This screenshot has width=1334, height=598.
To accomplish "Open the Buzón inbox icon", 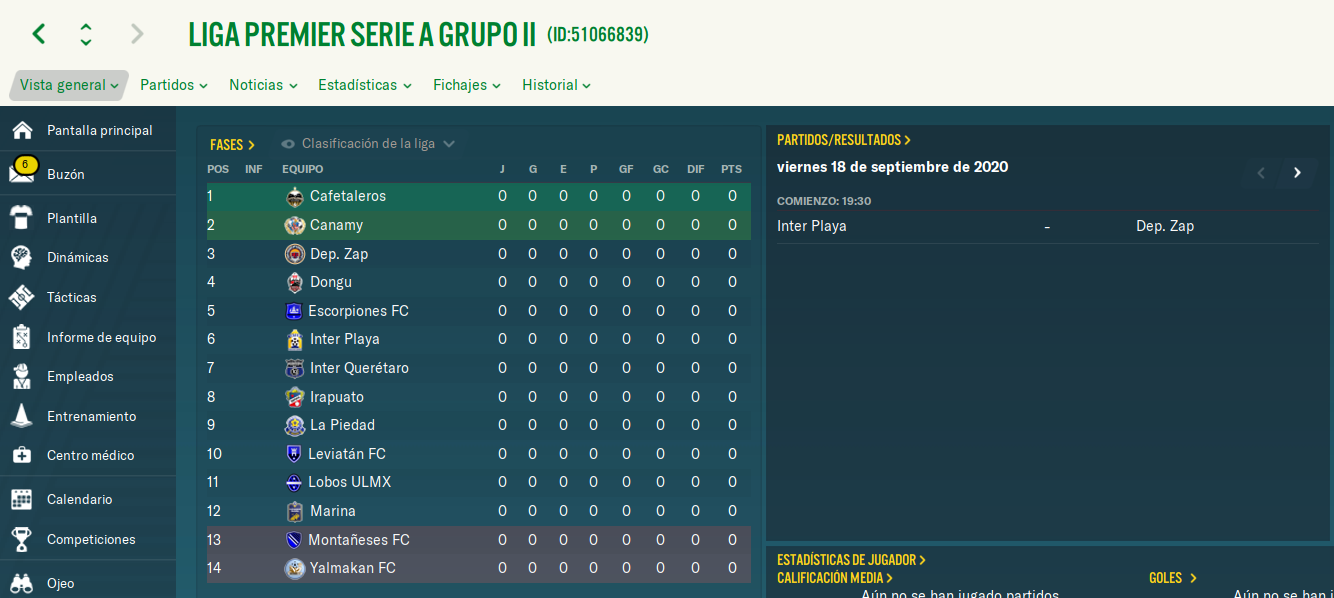I will [x=22, y=172].
